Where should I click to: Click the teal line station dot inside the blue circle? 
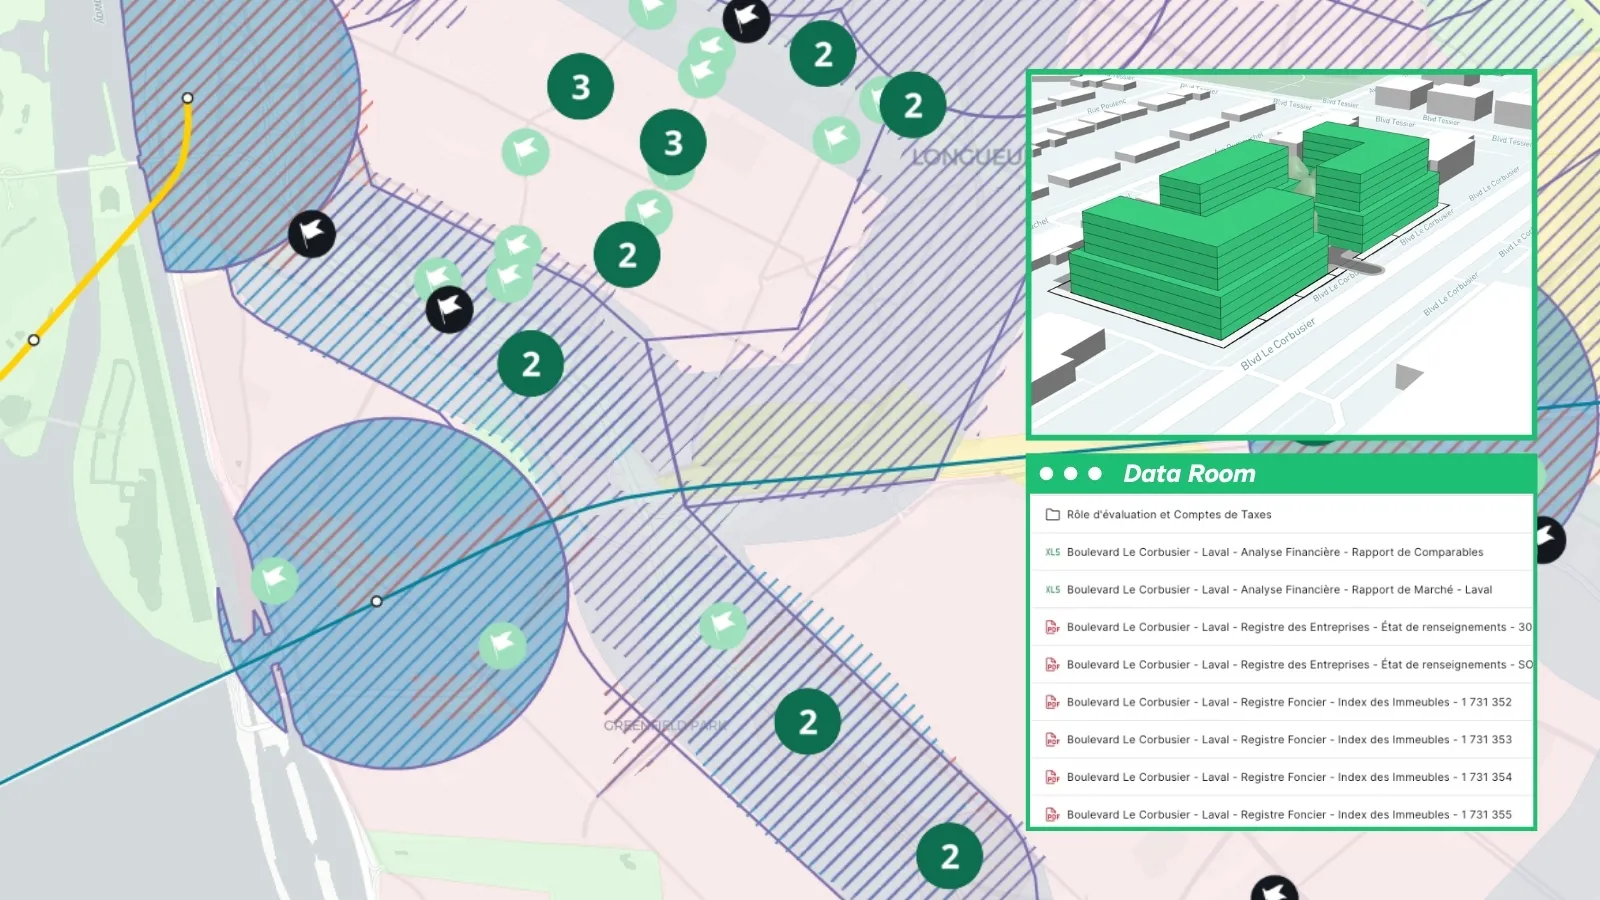[x=377, y=601]
